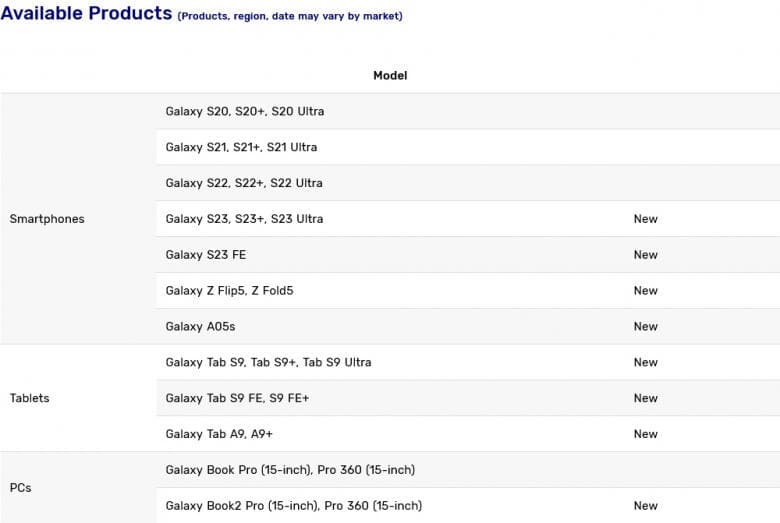This screenshot has height=523, width=780.
Task: Click the Galaxy S21, S21+, S21 Ultra row
Action: tap(241, 147)
